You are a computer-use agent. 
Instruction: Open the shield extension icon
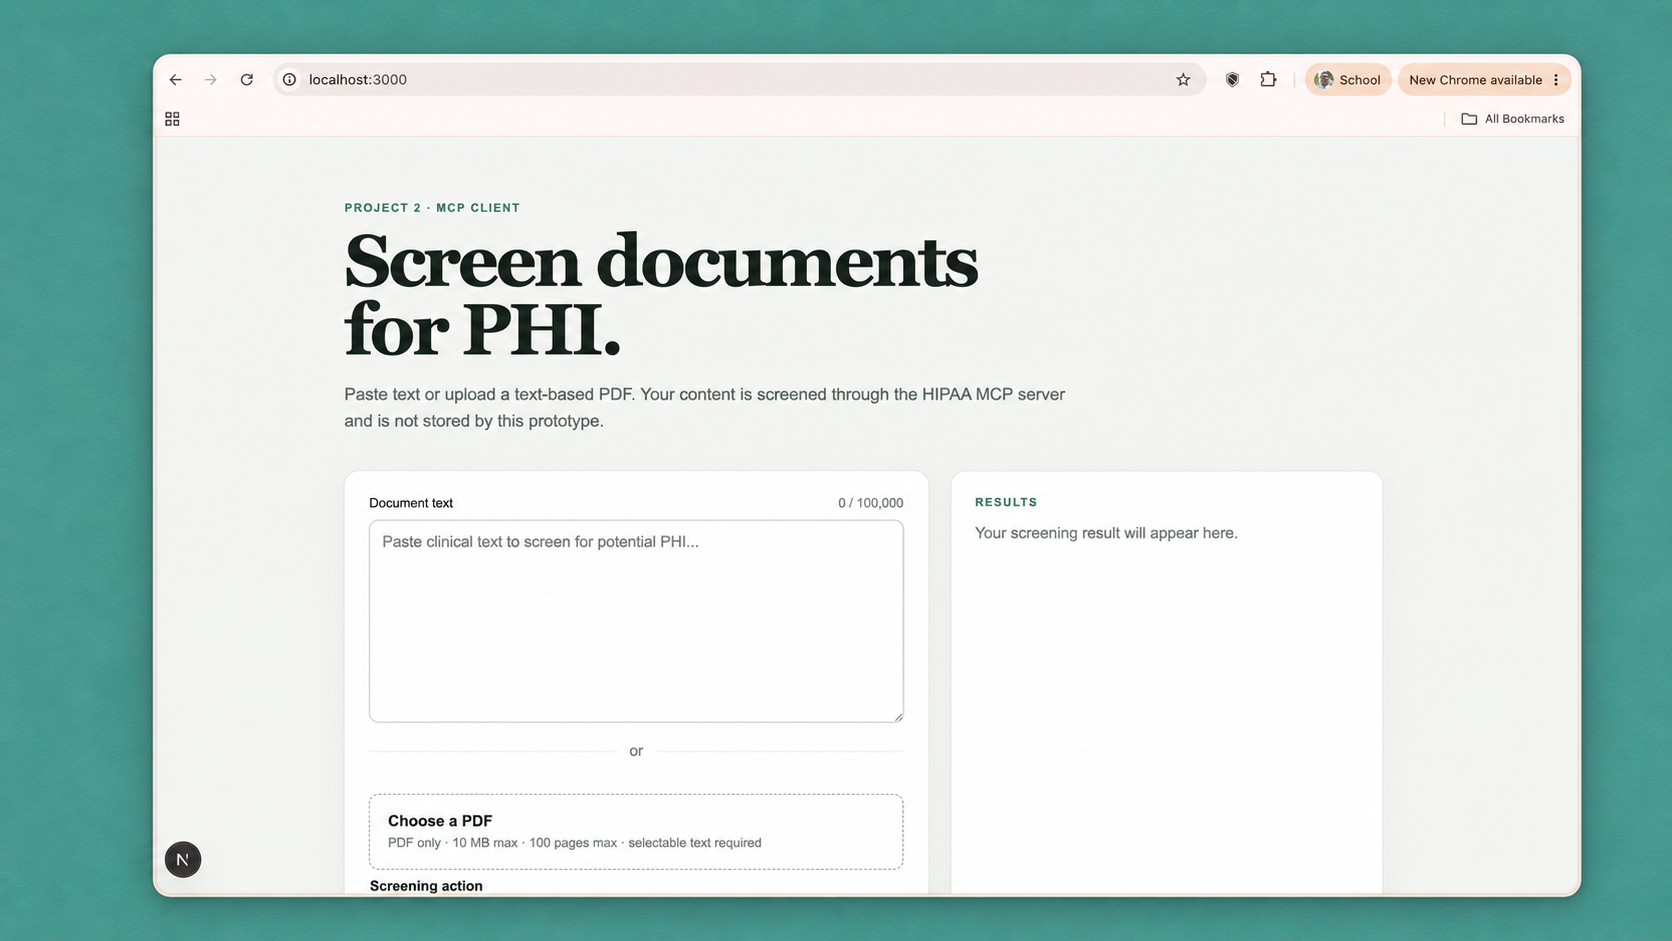pyautogui.click(x=1232, y=80)
